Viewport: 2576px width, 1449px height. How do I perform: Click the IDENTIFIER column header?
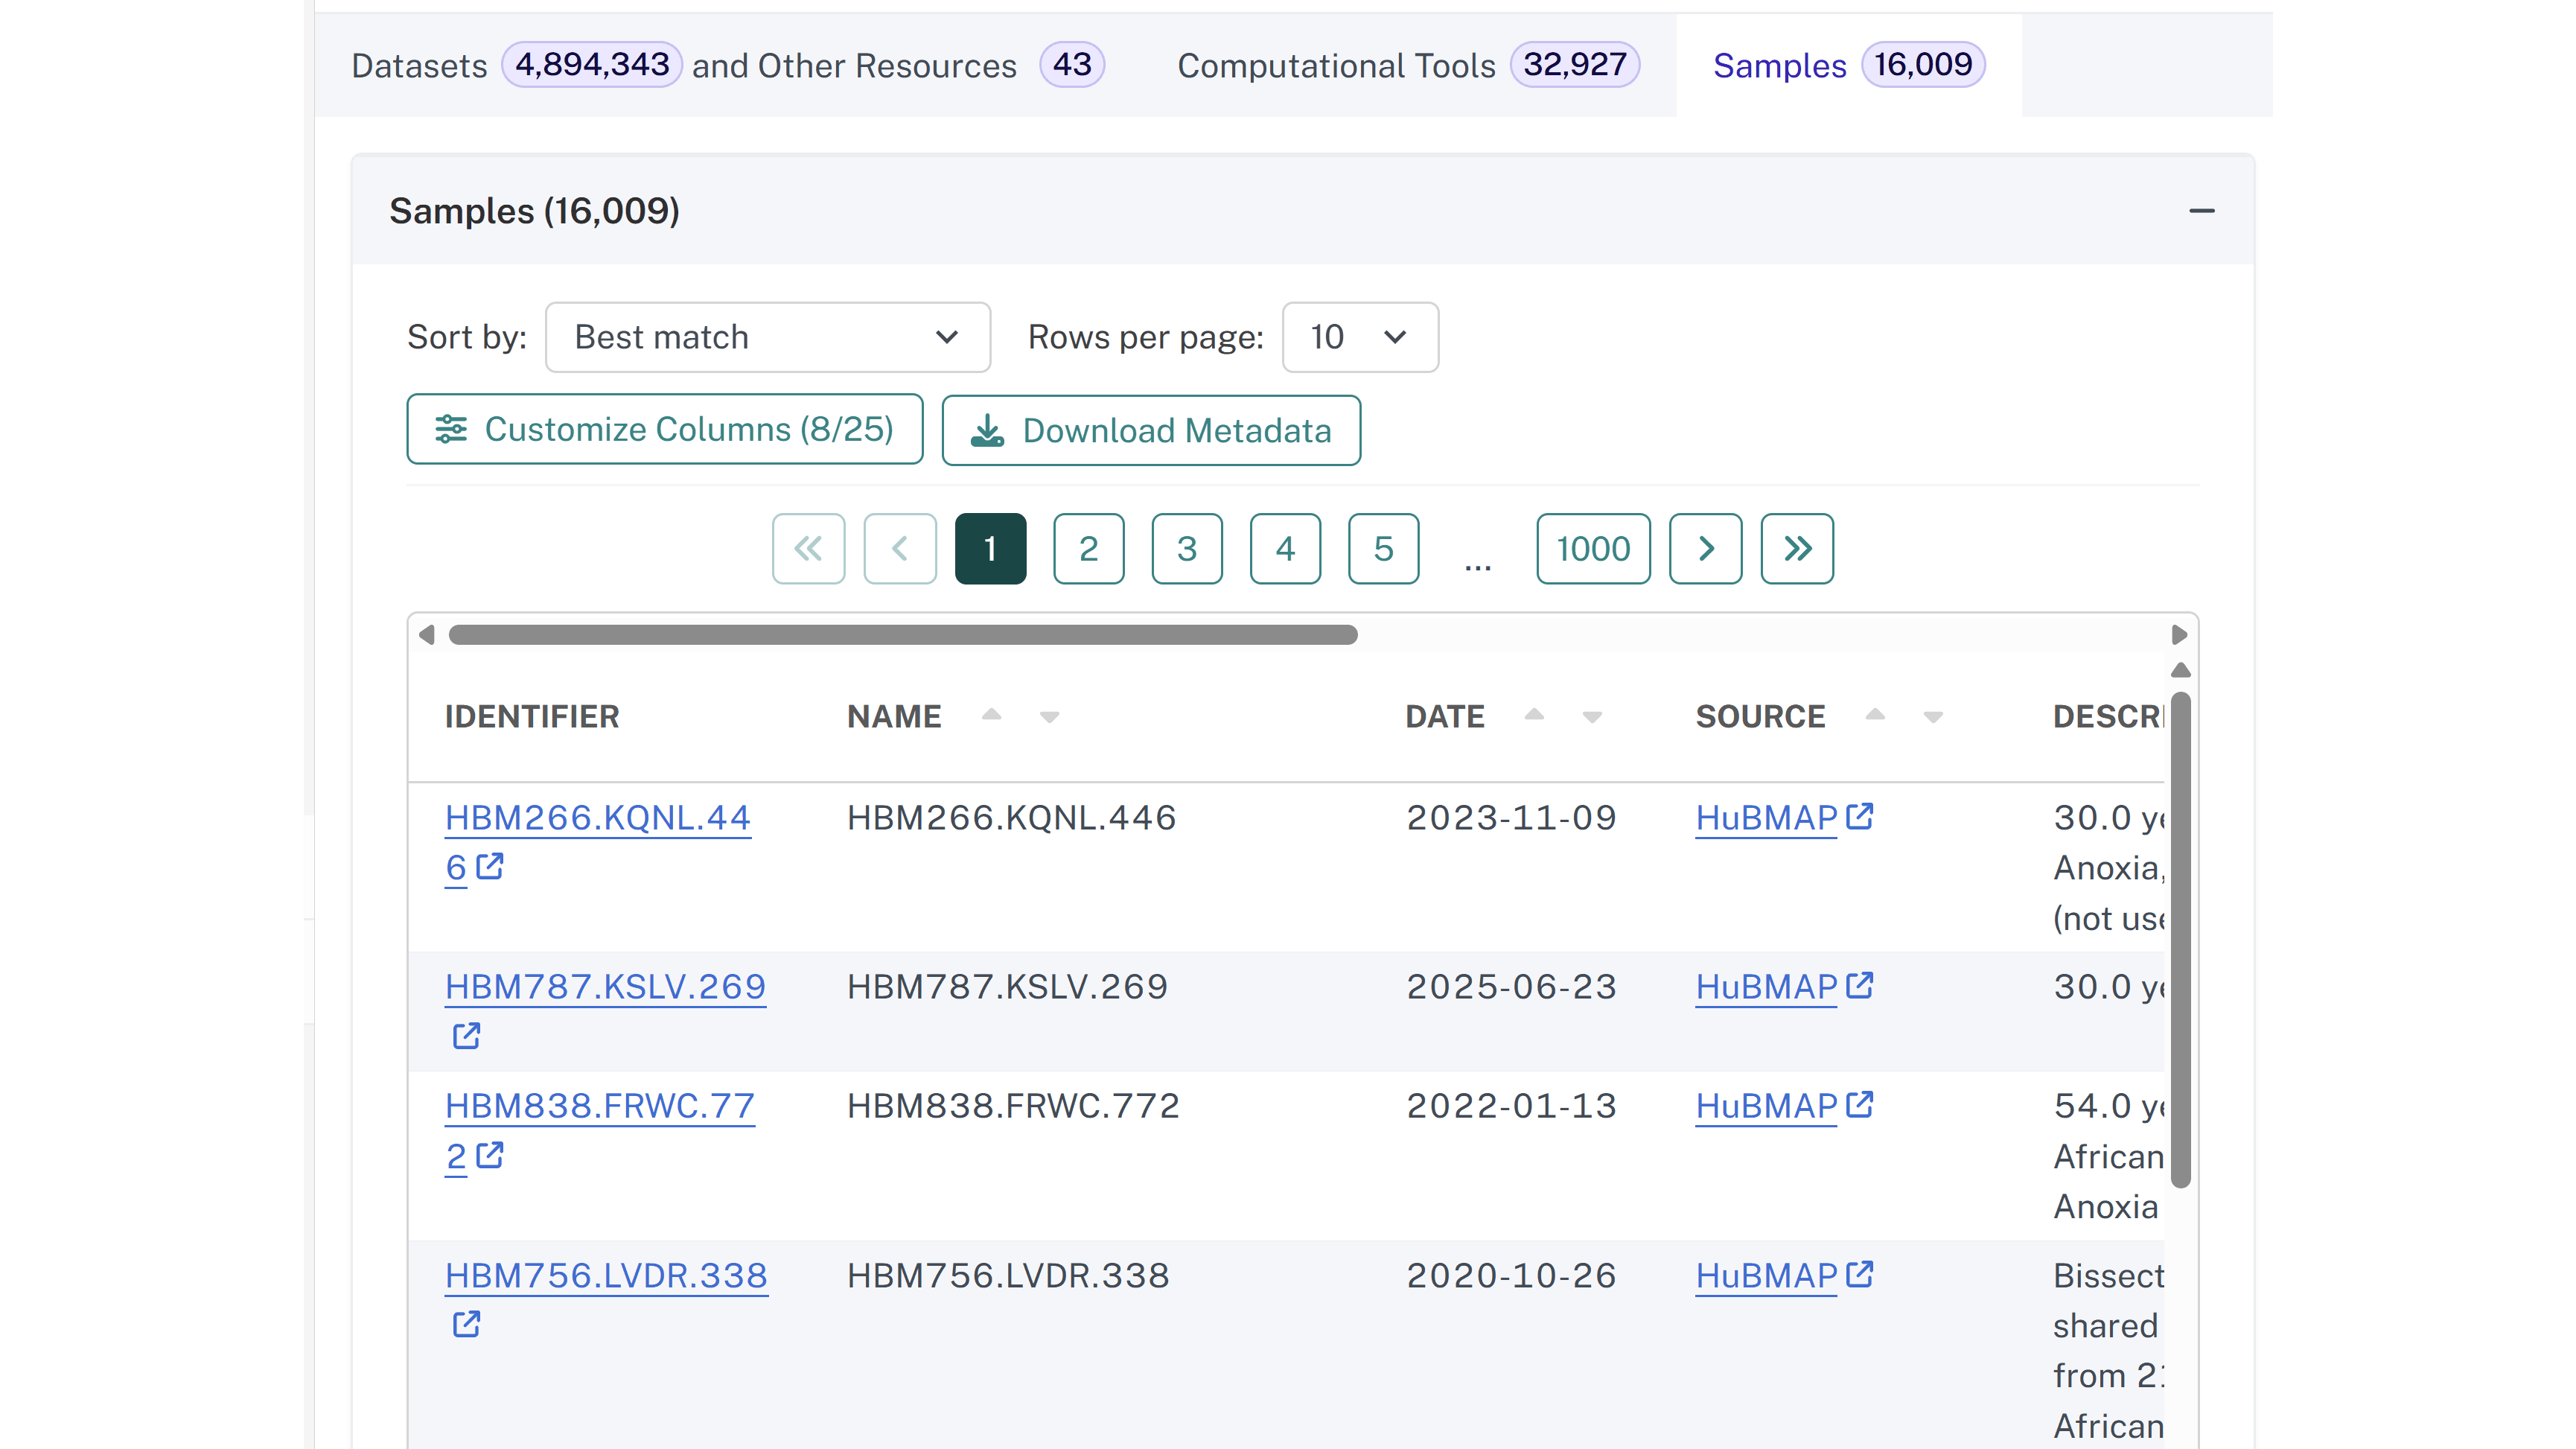(531, 717)
